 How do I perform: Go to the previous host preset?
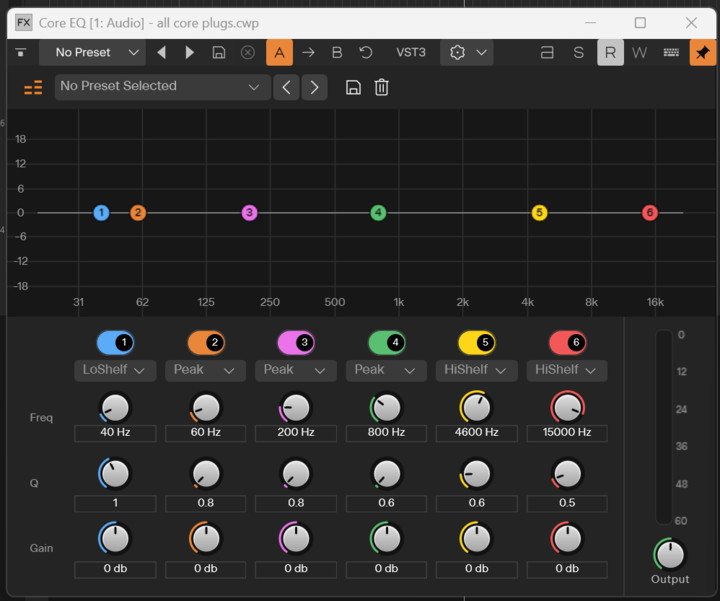click(161, 52)
